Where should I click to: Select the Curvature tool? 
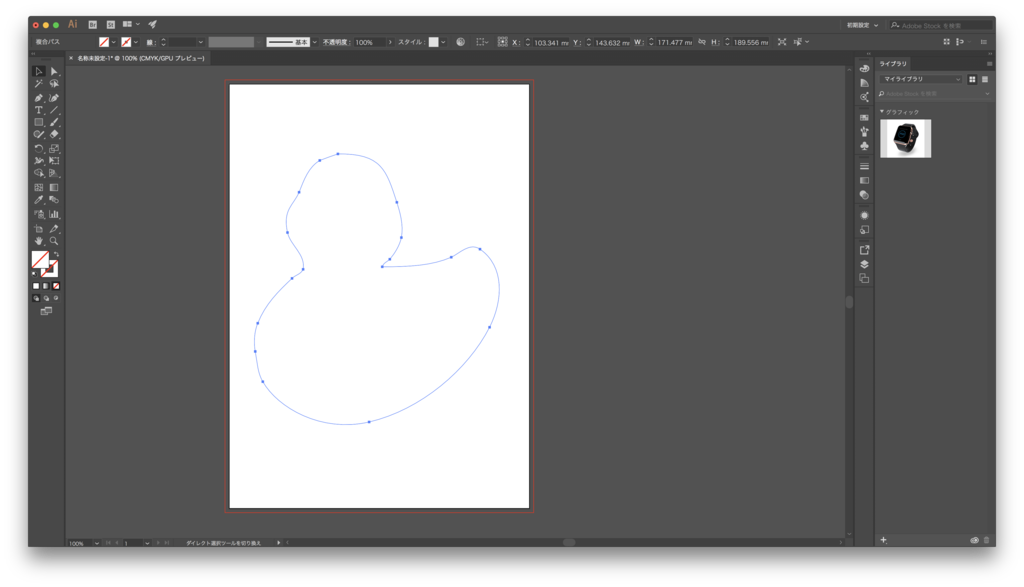click(x=54, y=97)
